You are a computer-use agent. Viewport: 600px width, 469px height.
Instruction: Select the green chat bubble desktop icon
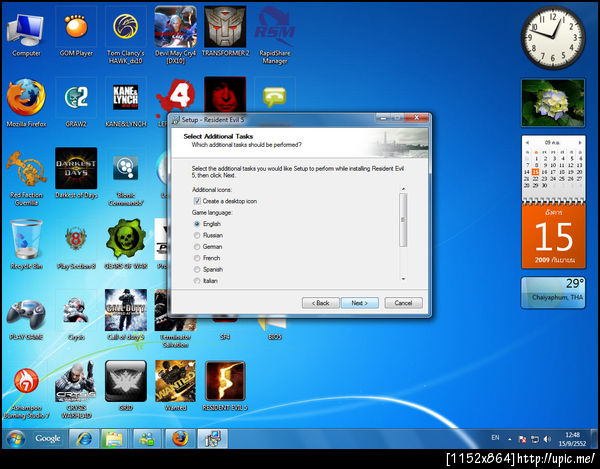click(x=275, y=96)
